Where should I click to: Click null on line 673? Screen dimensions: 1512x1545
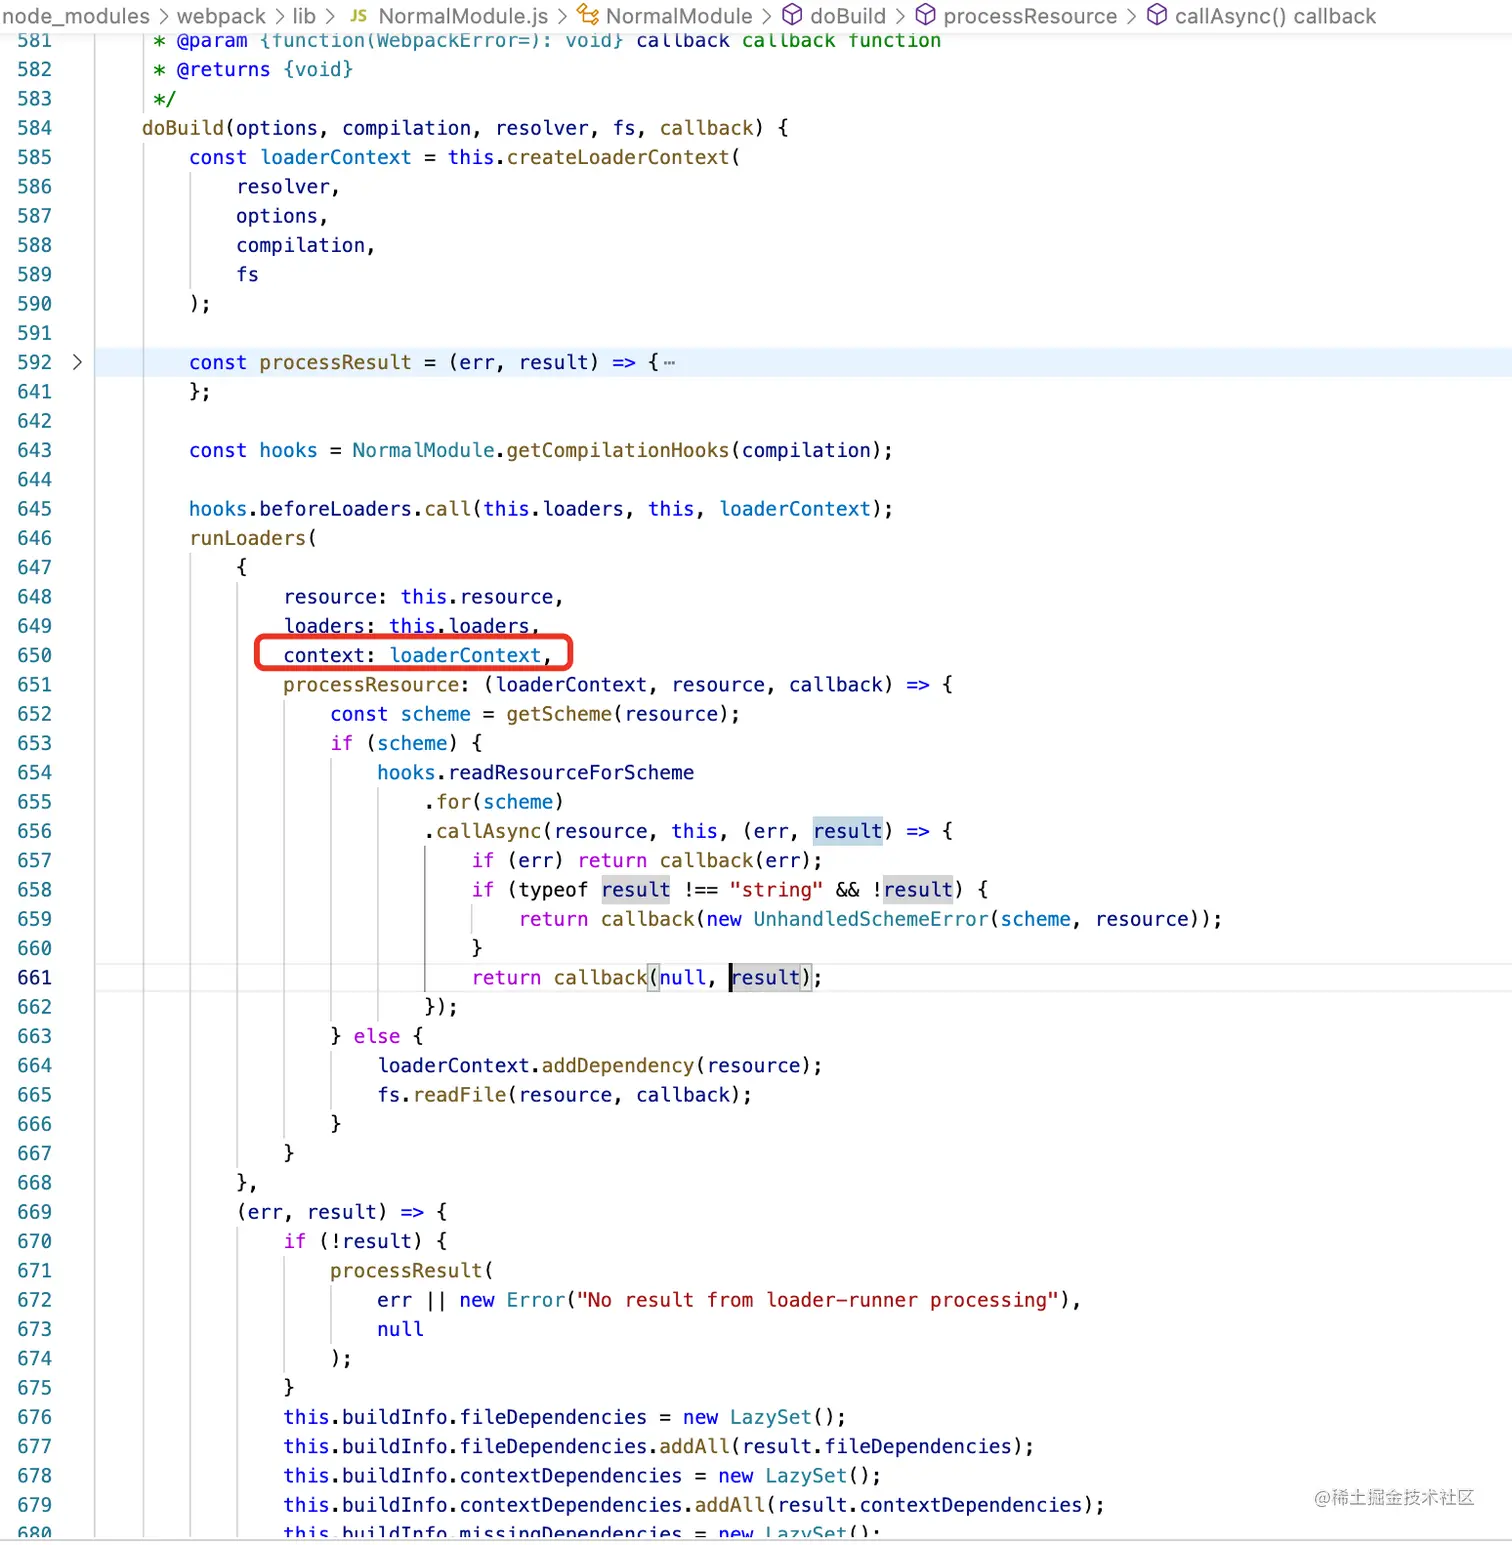click(x=400, y=1329)
